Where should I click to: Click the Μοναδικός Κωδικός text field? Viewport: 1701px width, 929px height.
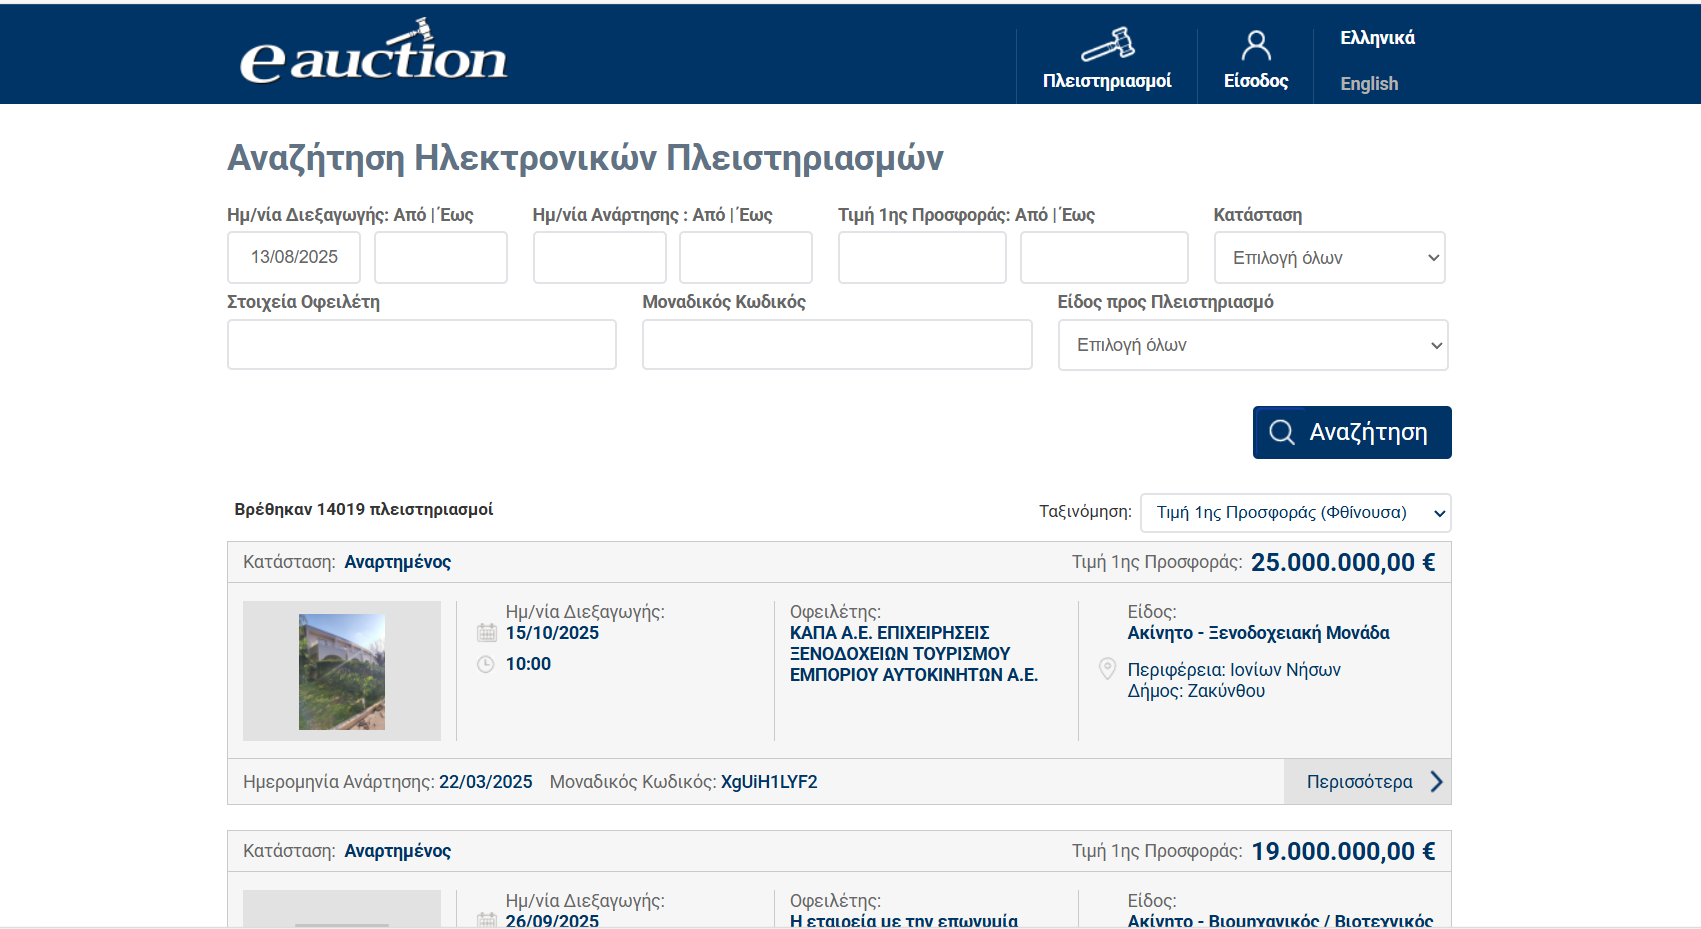[x=836, y=345]
